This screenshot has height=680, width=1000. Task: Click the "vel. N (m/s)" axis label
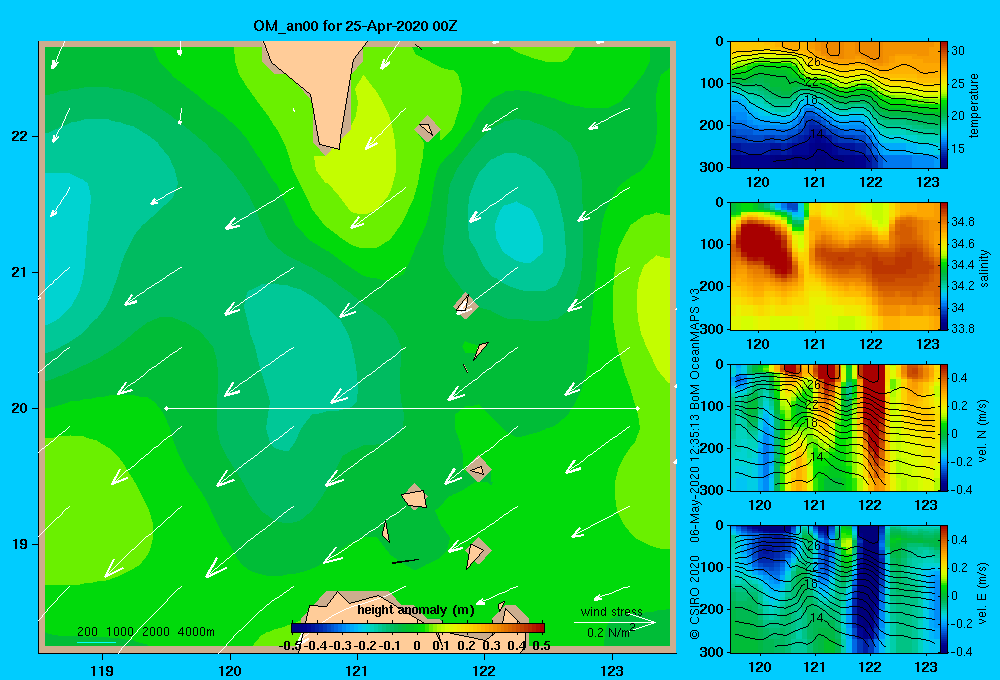point(983,431)
